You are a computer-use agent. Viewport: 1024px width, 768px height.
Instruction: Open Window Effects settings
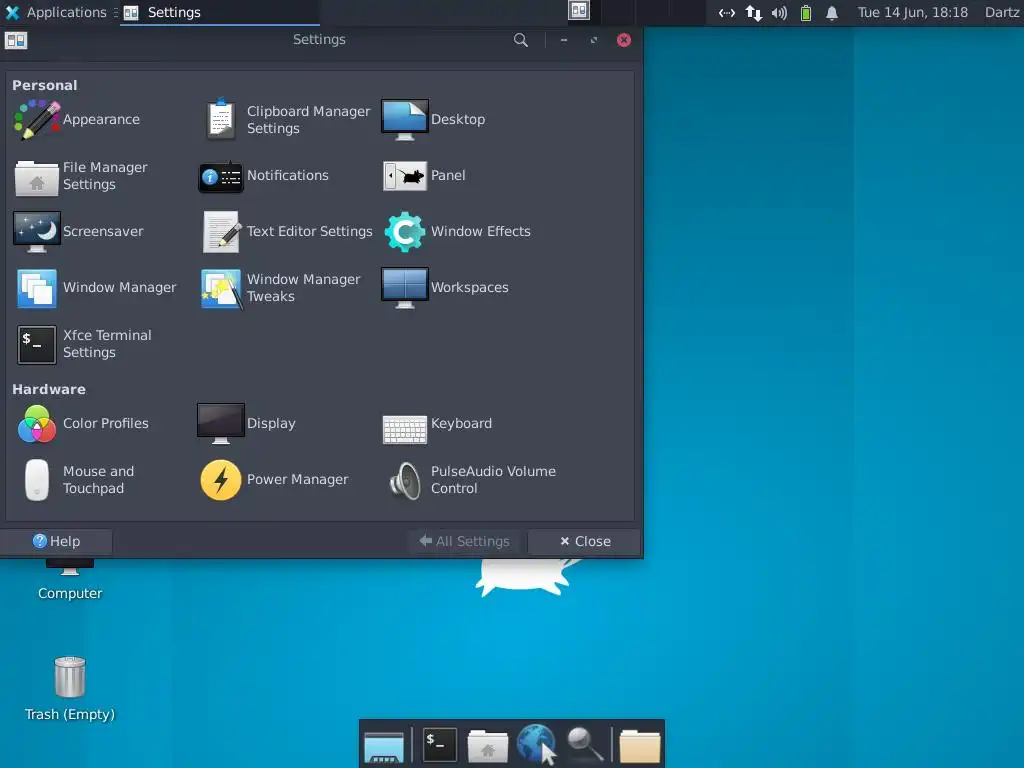pos(457,231)
